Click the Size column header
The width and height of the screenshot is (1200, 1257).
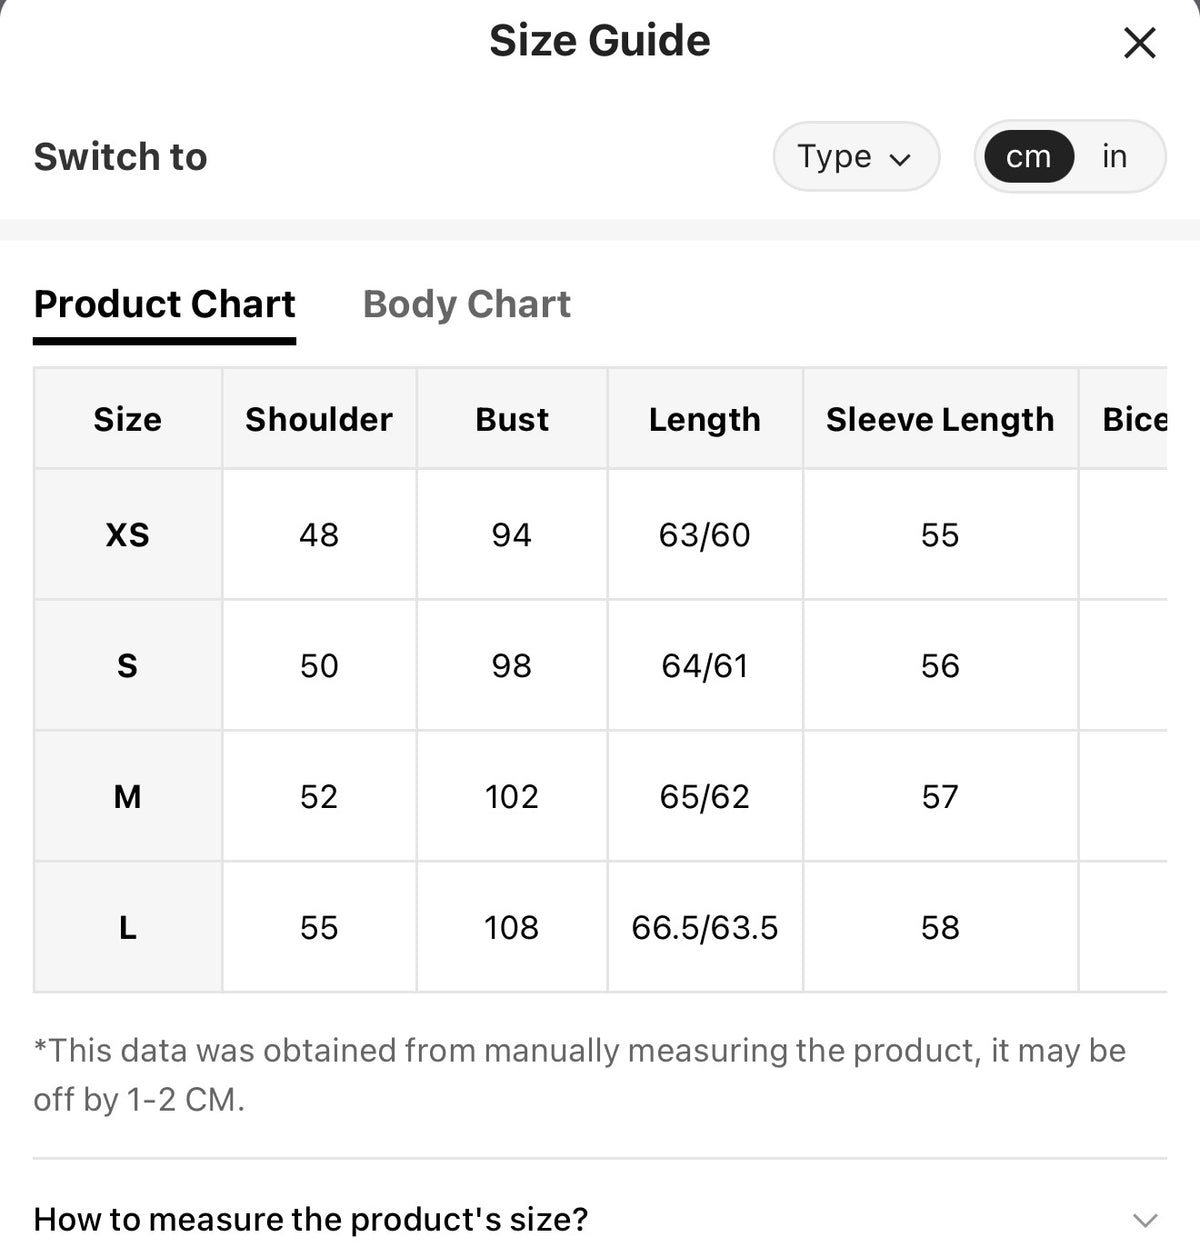click(128, 419)
